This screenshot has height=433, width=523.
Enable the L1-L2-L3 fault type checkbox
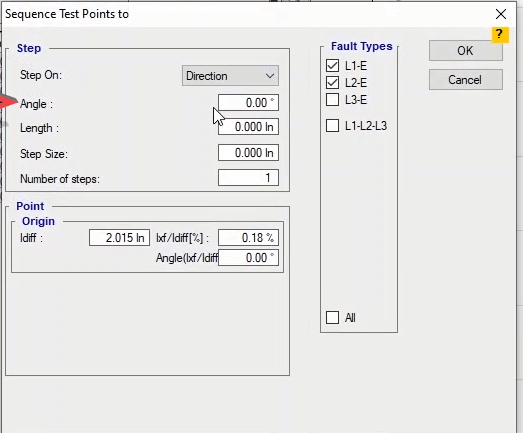[332, 126]
